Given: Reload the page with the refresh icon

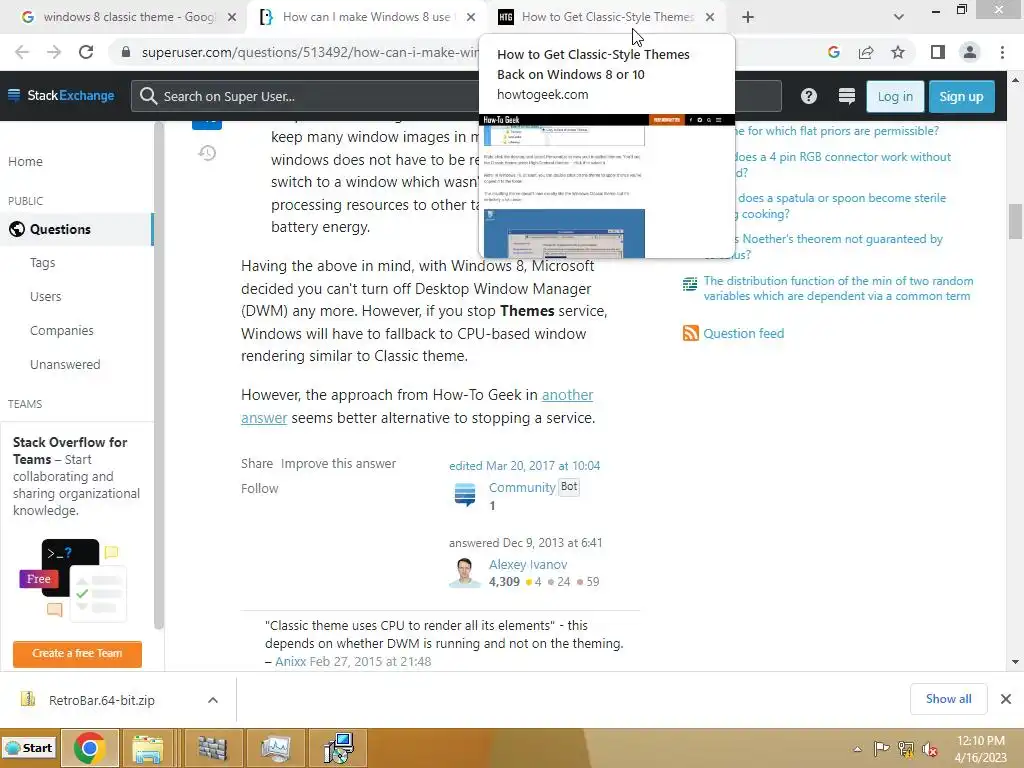Looking at the screenshot, I should [x=86, y=52].
